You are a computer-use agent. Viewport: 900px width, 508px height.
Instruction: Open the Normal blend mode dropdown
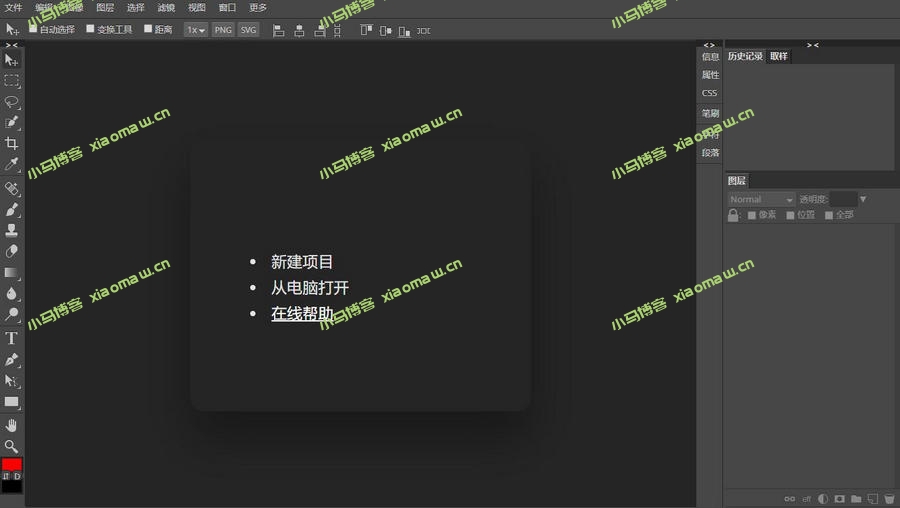[761, 200]
